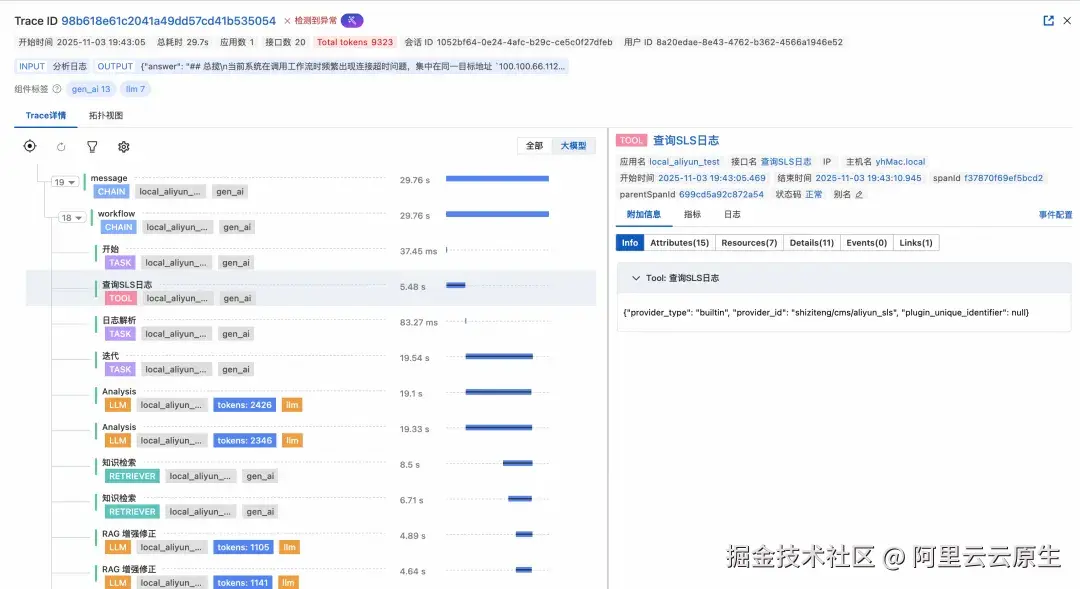Click the 查询SLS日志 span duration bar
Screen dimensions: 1080x589
coord(457,286)
